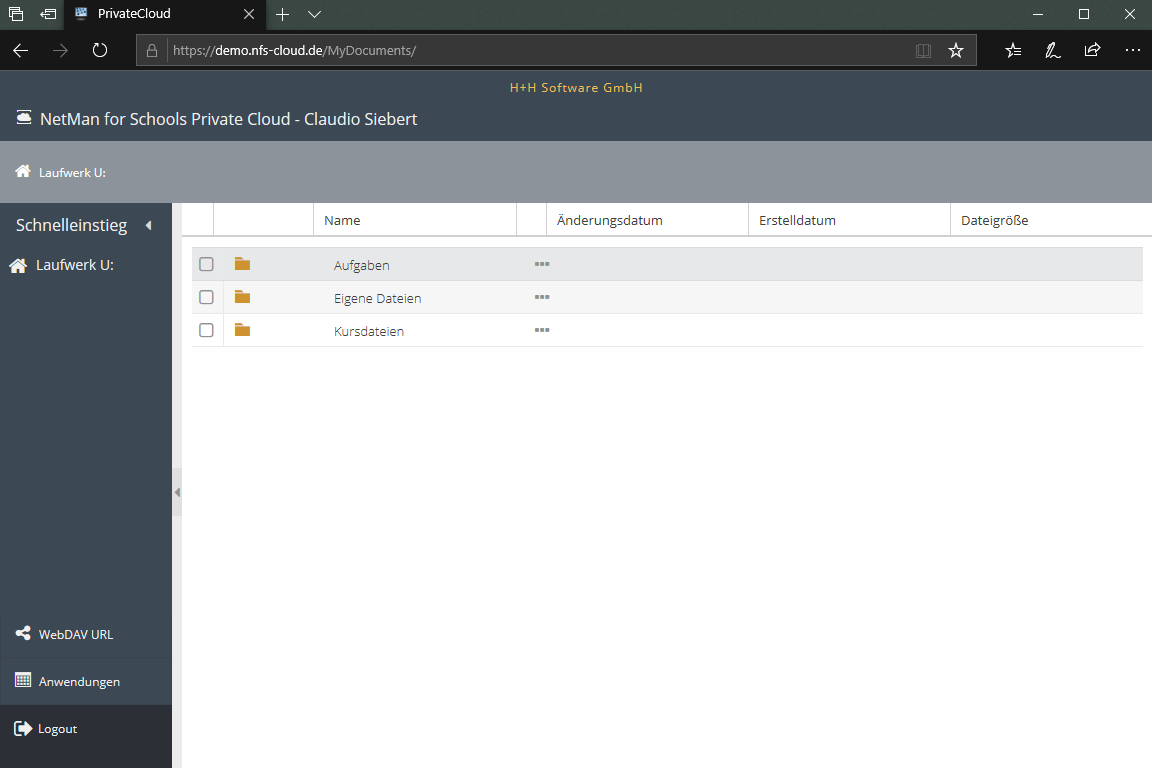Click the padlock site security icon
The image size is (1152, 768).
click(x=152, y=51)
